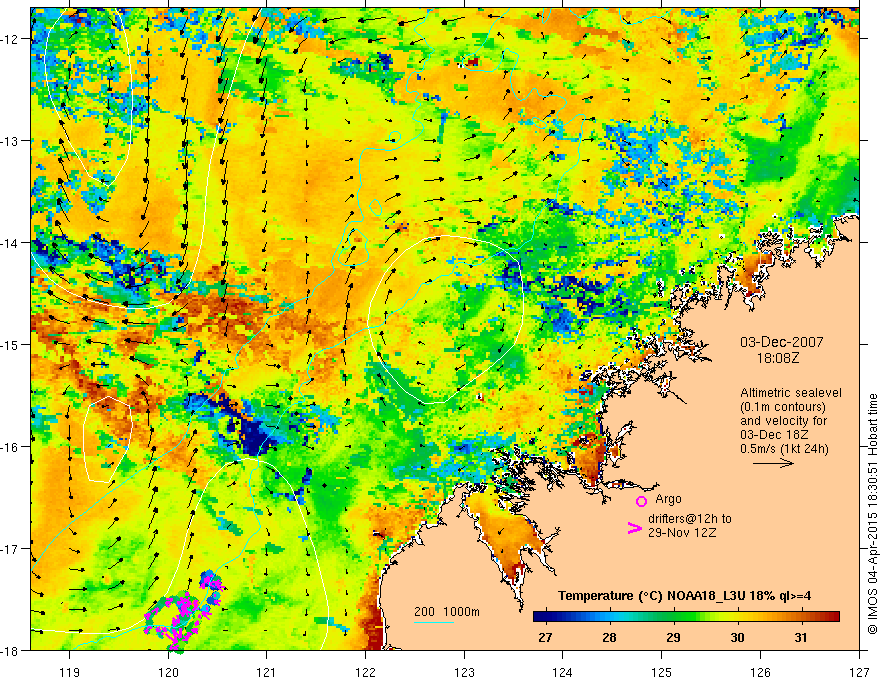Click the latitude axis label -15
This screenshot has width=880, height=680.
[x=11, y=344]
